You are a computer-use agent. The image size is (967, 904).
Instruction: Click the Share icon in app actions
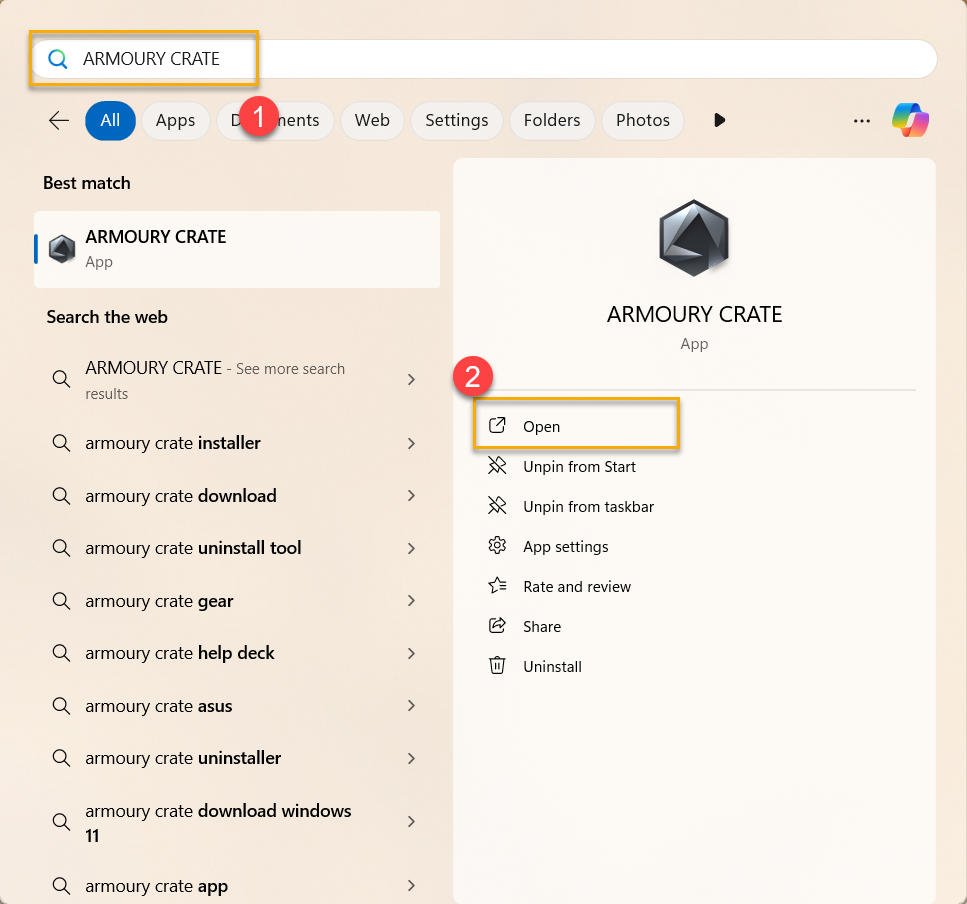coord(497,626)
